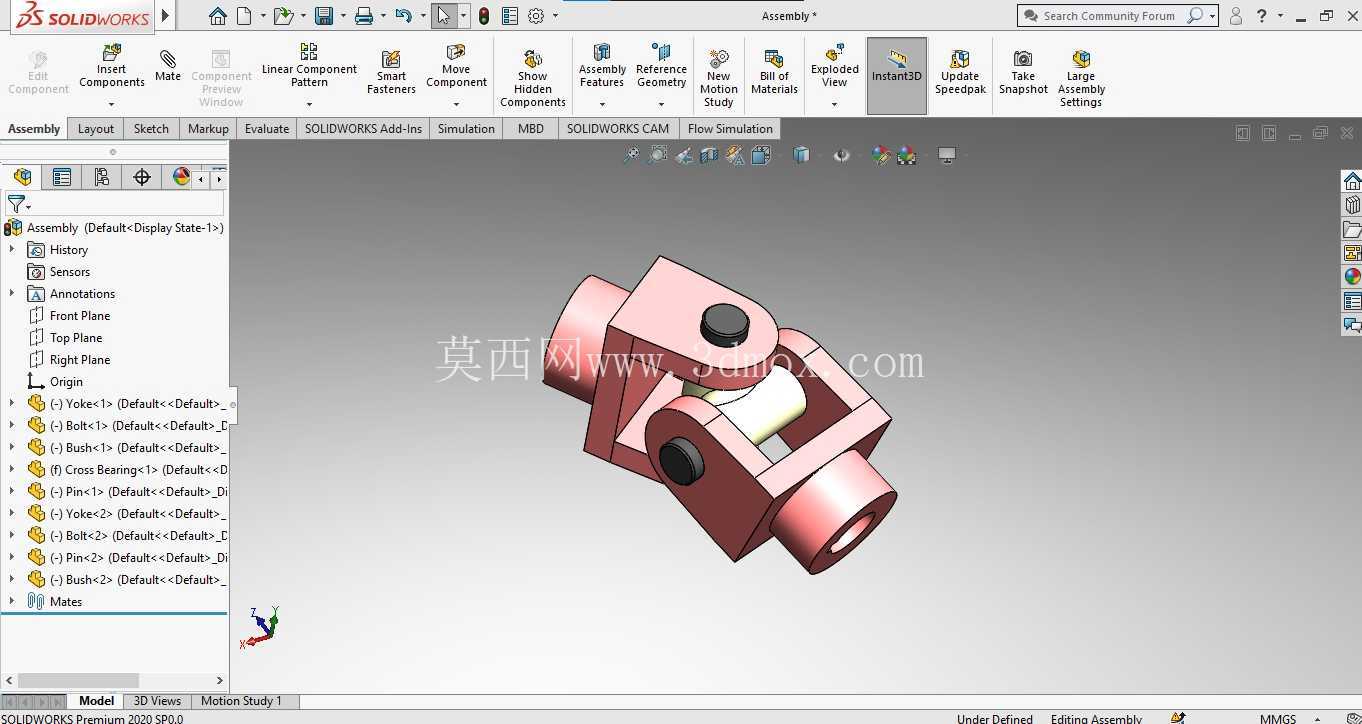The width and height of the screenshot is (1362, 724).
Task: Open the DimXpertManager crosshair tab
Action: pos(141,177)
